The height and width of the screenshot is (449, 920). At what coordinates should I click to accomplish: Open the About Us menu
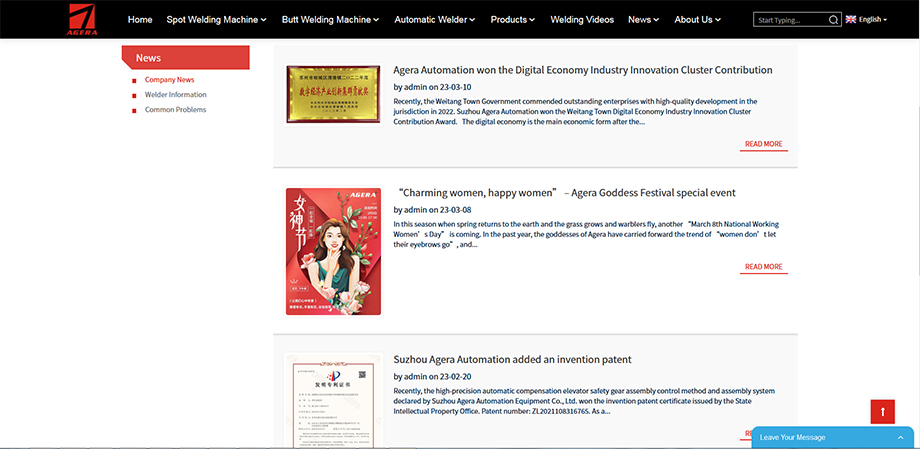click(698, 19)
